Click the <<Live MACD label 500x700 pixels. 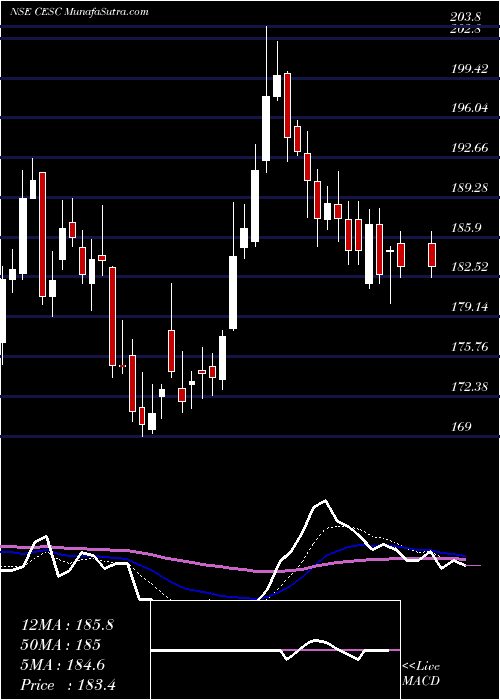pos(421,674)
